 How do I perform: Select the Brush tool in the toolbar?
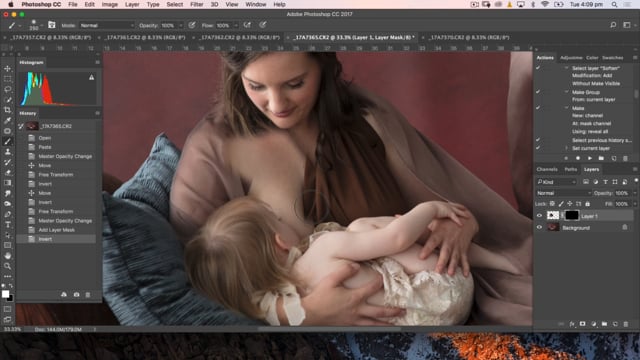coord(7,141)
